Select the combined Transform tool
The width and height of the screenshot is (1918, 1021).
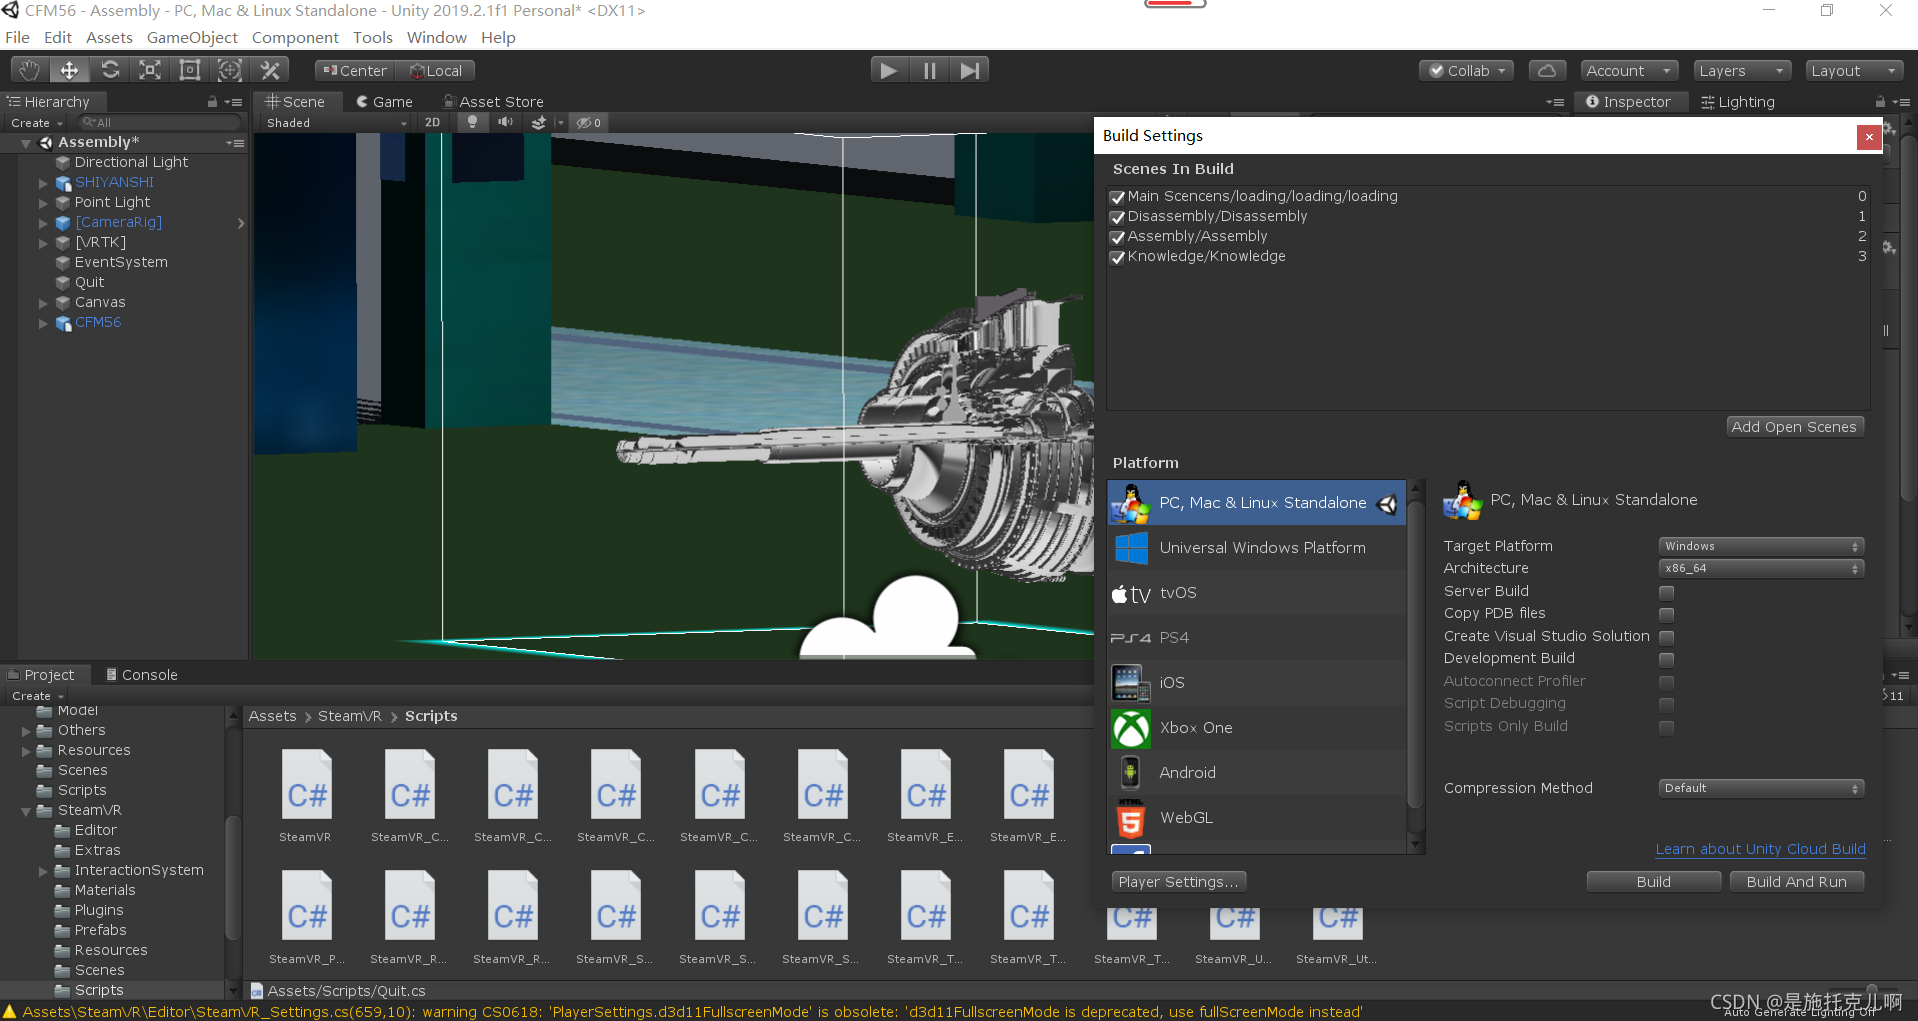(230, 70)
